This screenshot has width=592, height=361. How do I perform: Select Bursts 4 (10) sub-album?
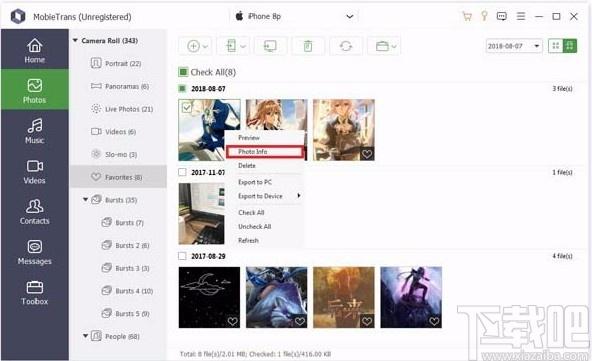coord(119,291)
